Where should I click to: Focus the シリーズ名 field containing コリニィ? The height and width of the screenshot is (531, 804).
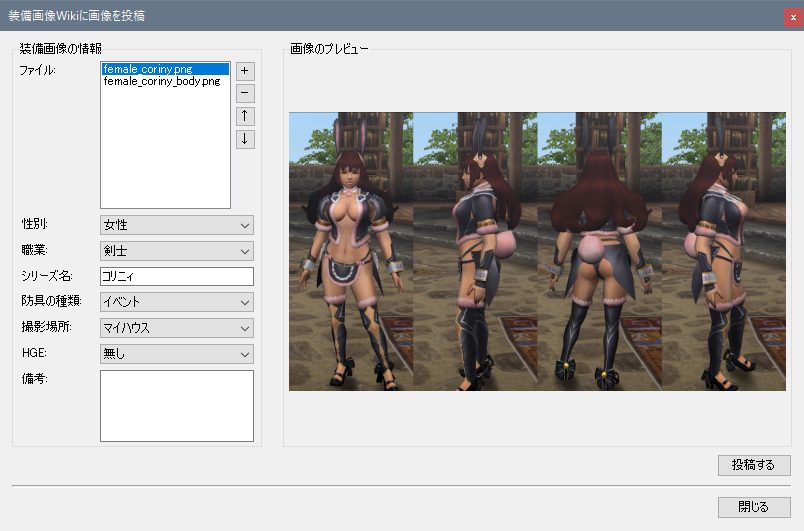tap(176, 276)
